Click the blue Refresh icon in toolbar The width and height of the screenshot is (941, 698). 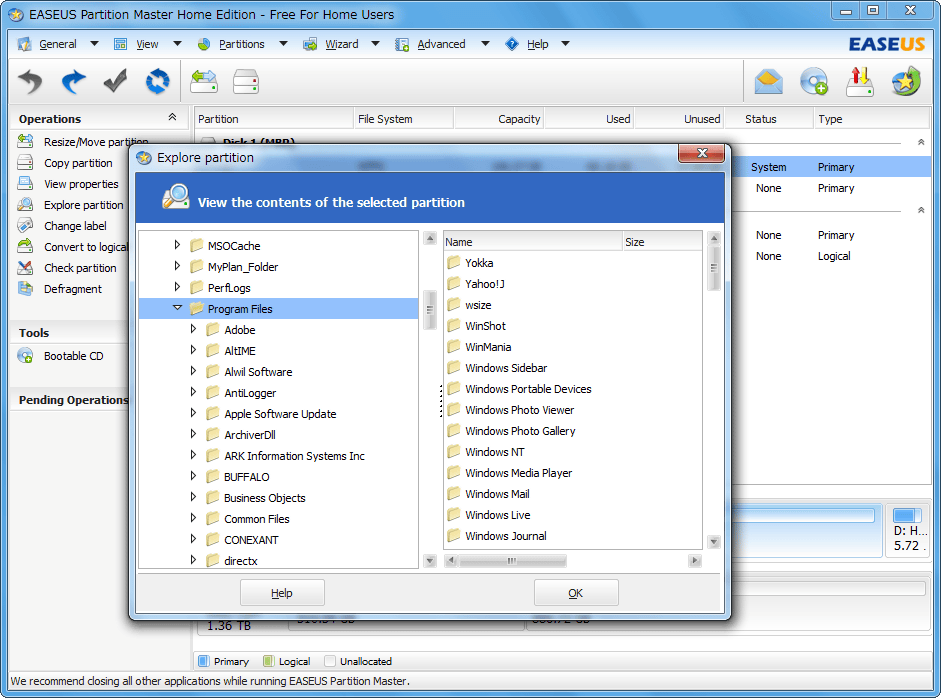coord(157,82)
